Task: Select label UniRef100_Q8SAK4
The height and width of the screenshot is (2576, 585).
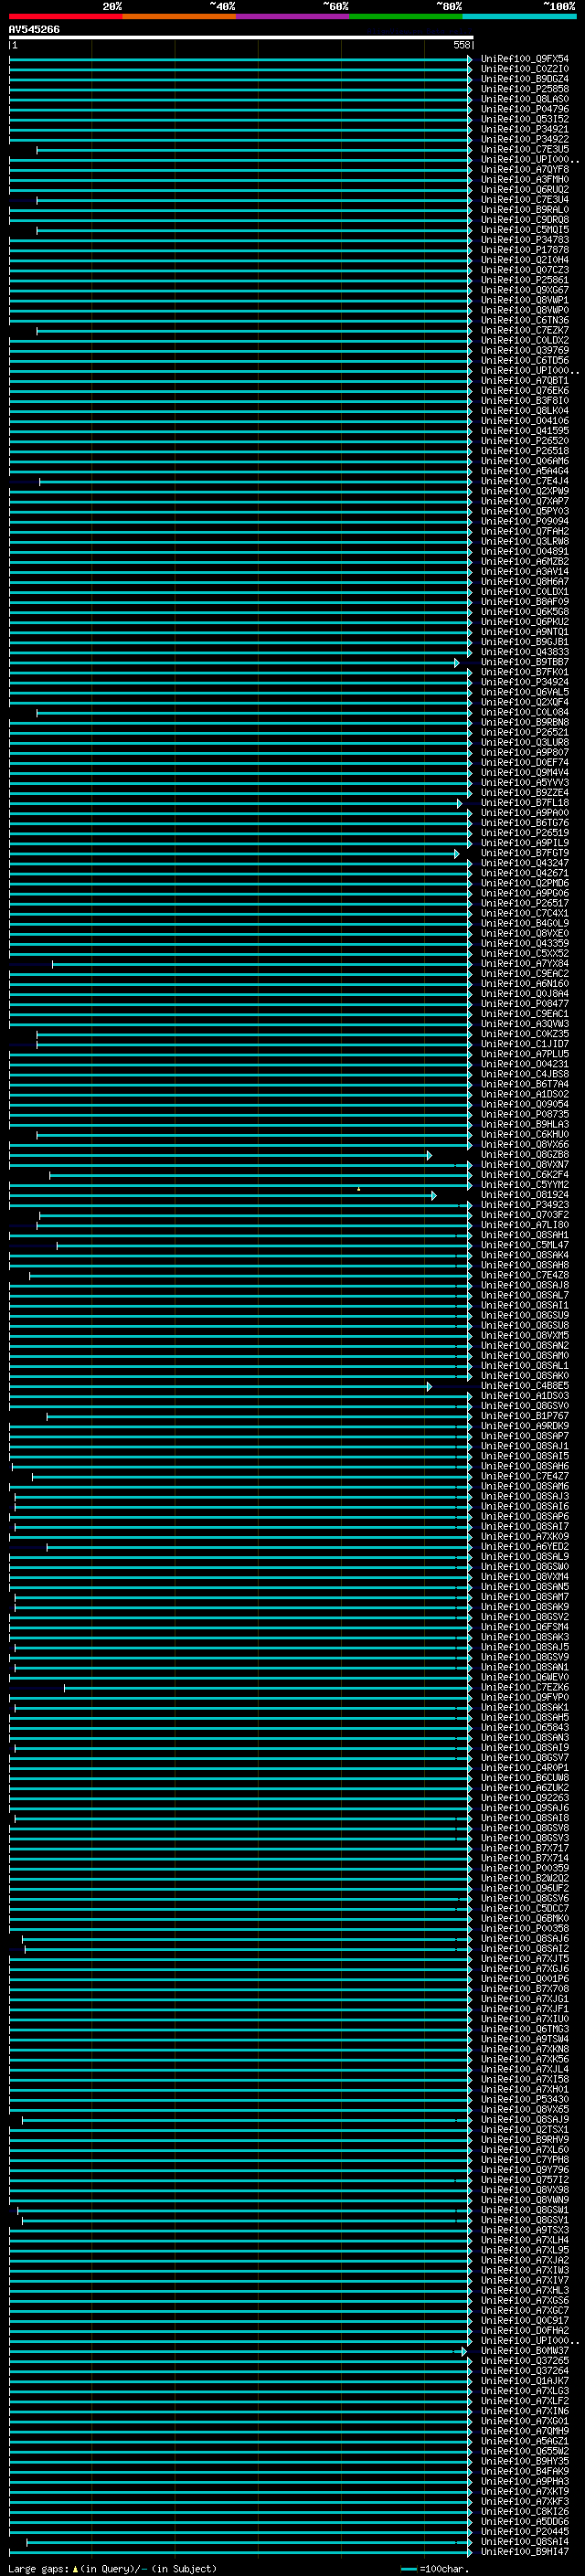Action: coord(525,1255)
